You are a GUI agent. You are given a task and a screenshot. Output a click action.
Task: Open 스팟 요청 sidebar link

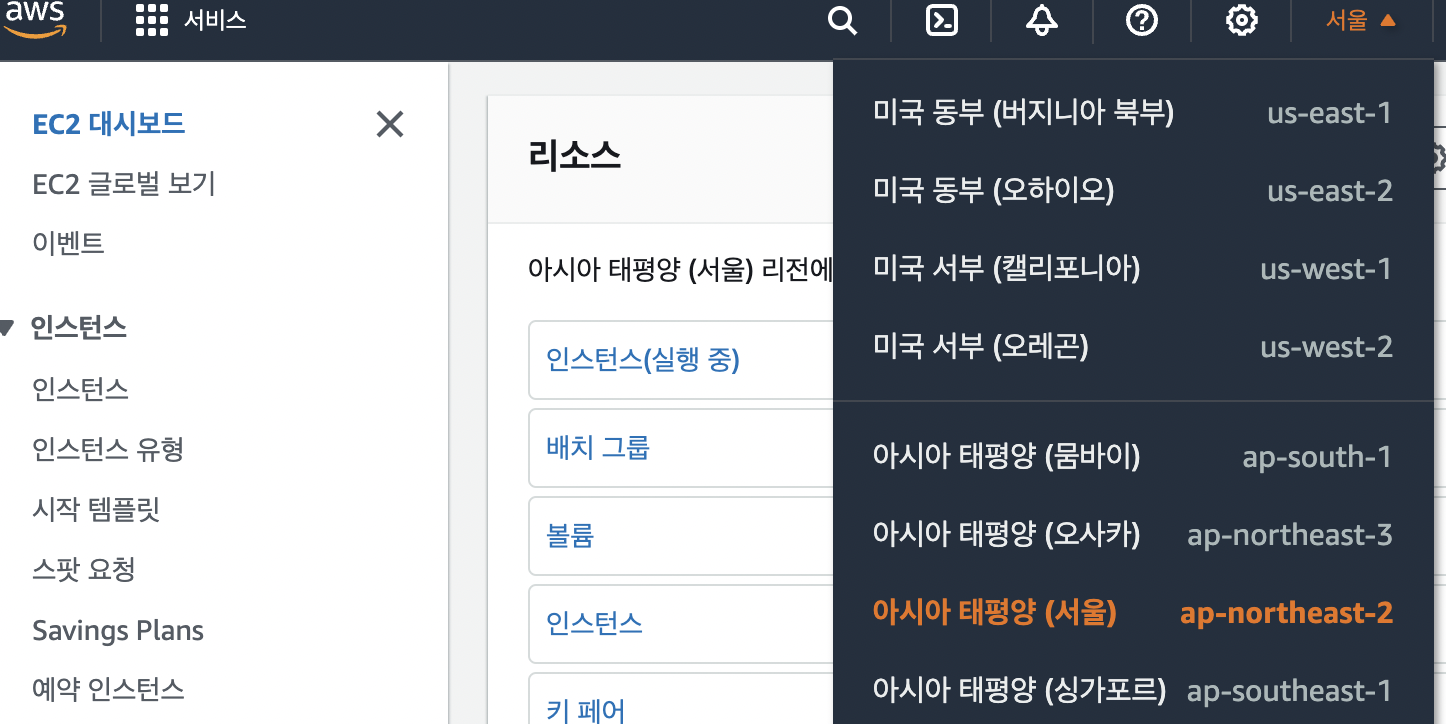(83, 569)
